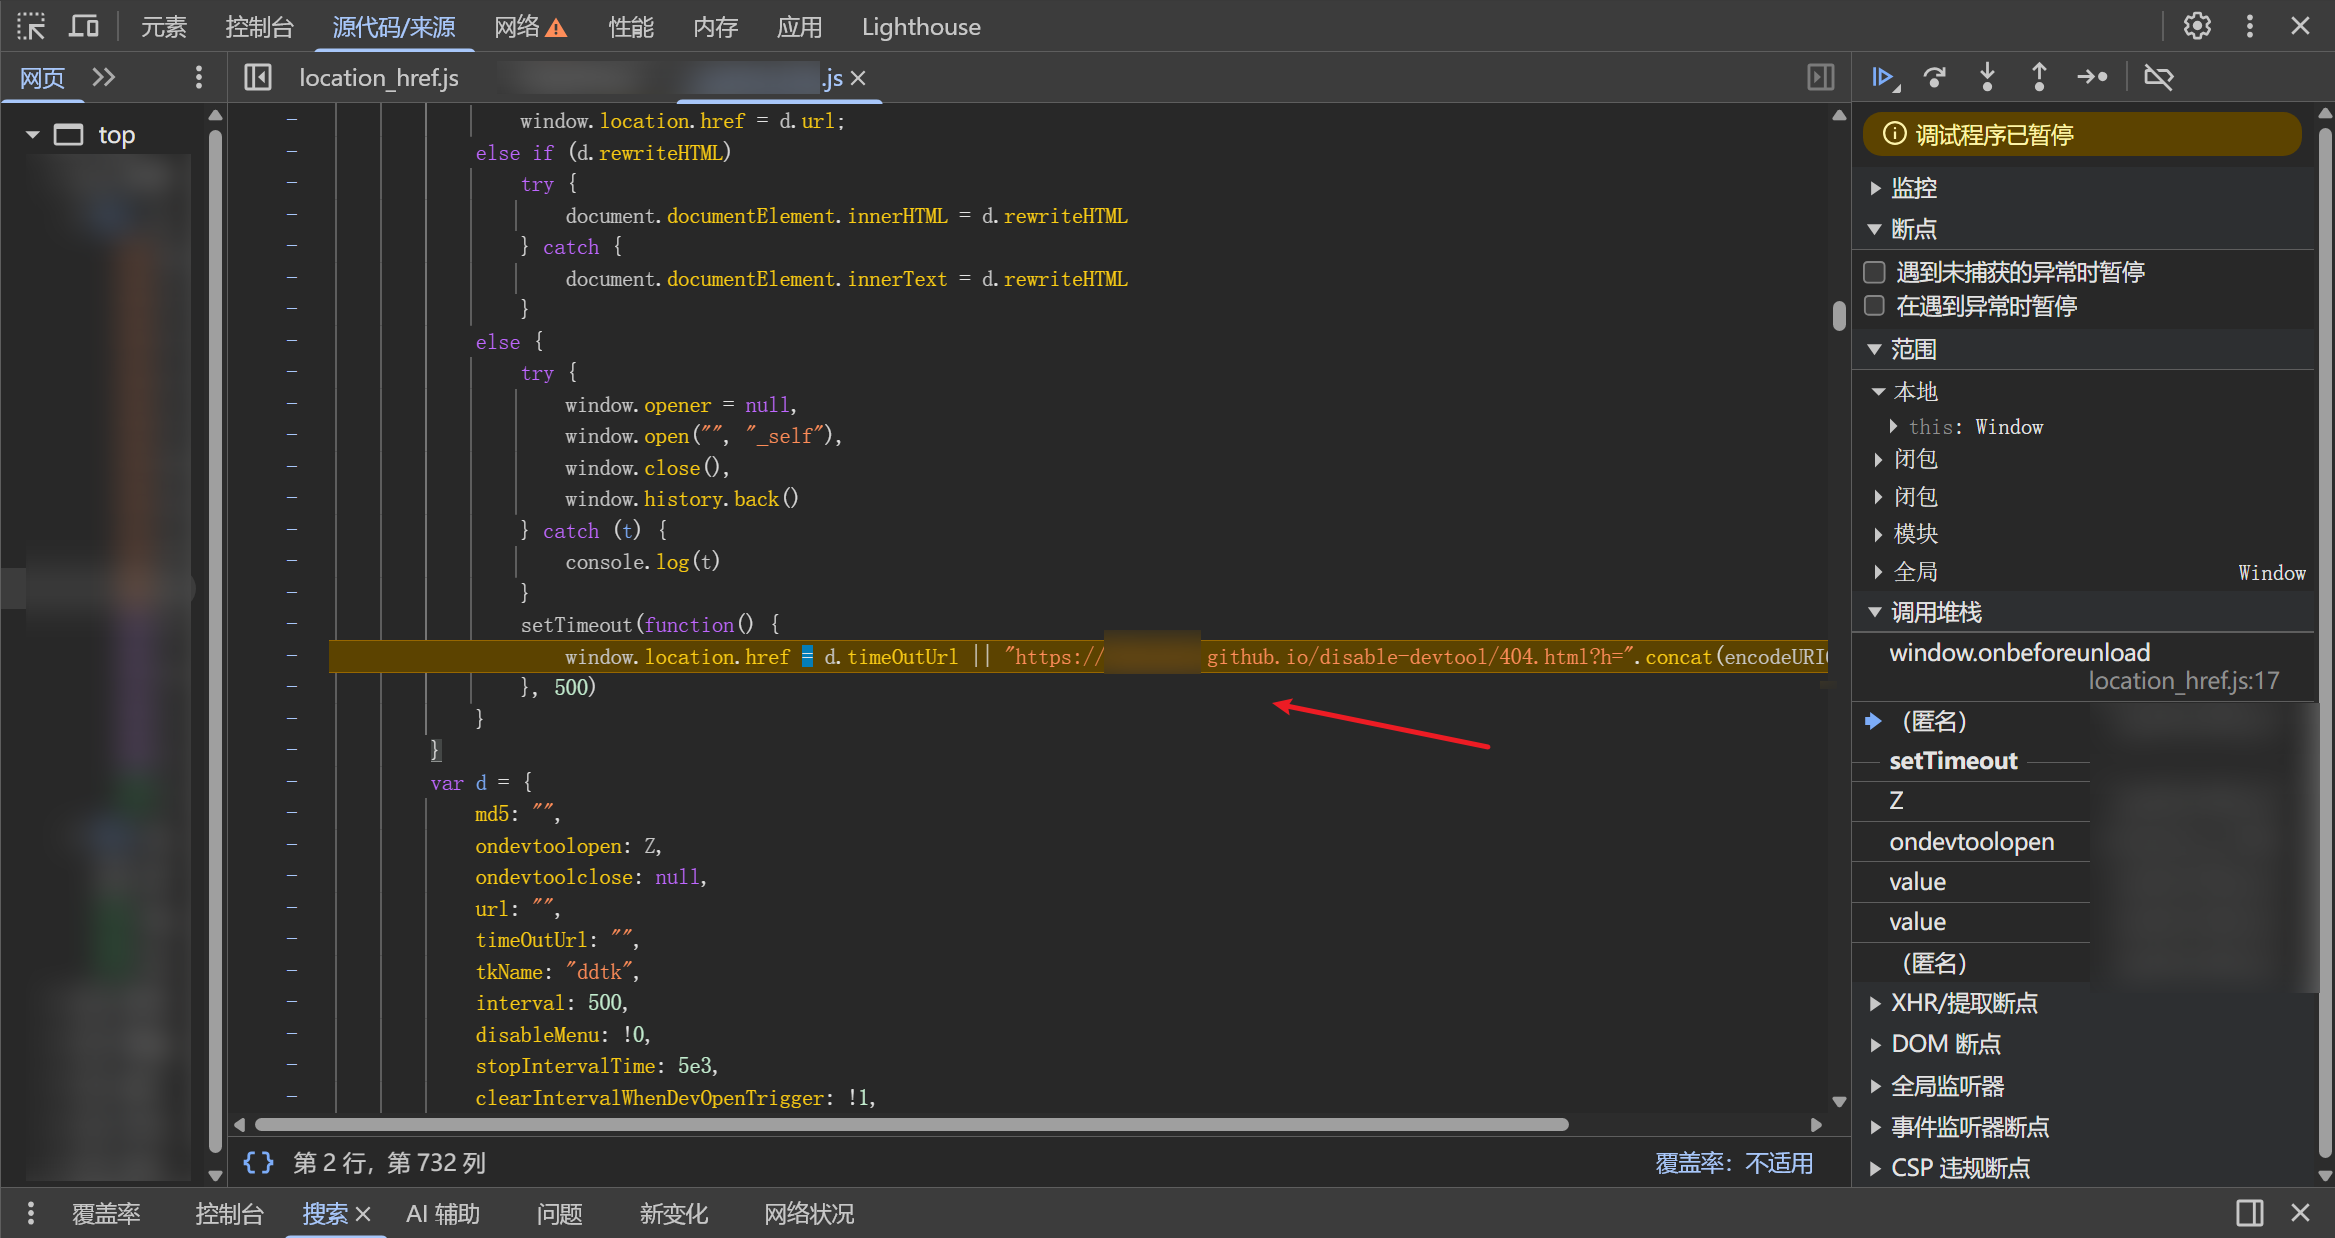
Task: Hide the debugger sidebar
Action: pyautogui.click(x=1821, y=77)
